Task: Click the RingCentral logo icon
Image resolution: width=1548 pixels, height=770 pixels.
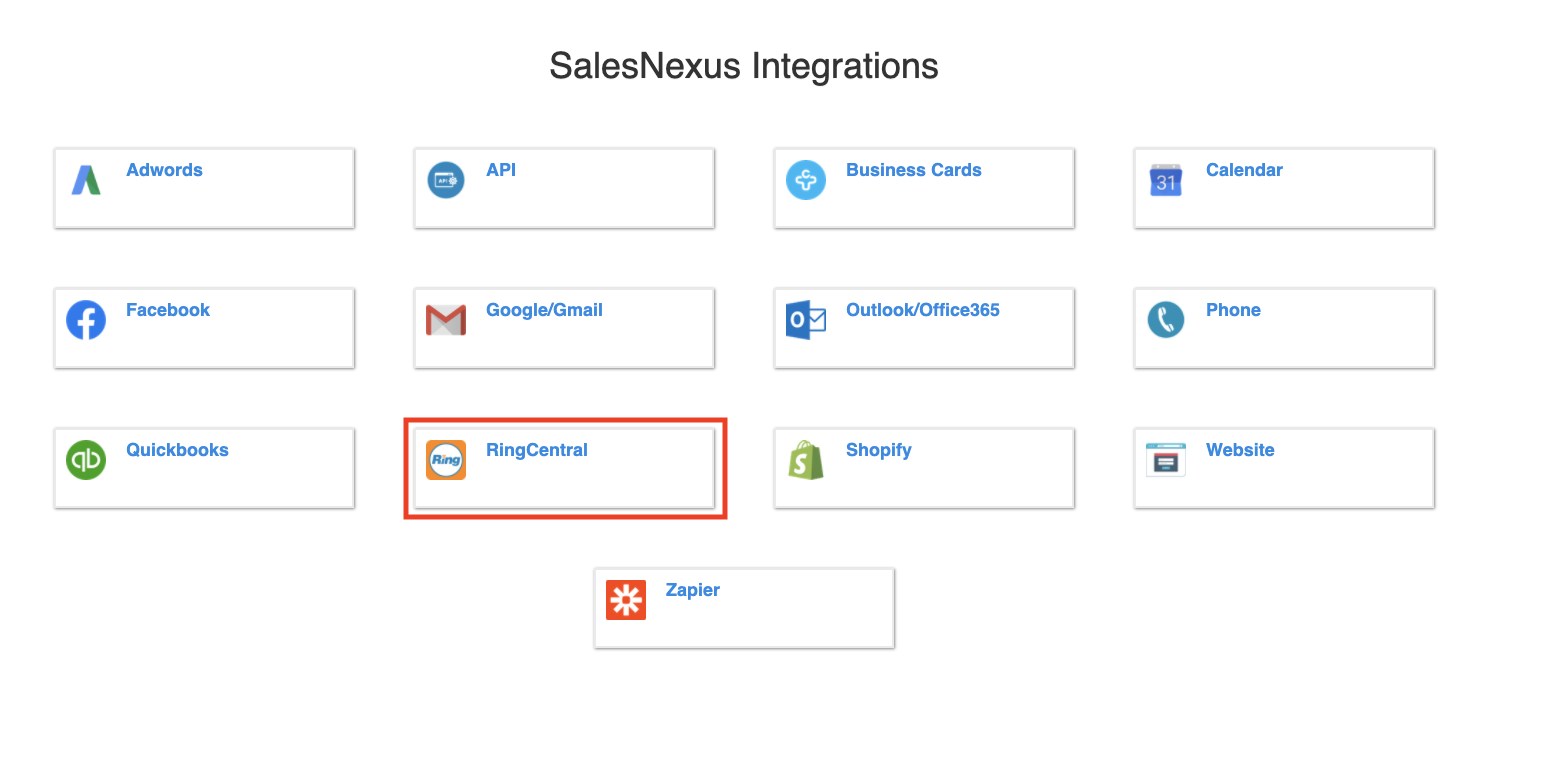Action: tap(446, 460)
